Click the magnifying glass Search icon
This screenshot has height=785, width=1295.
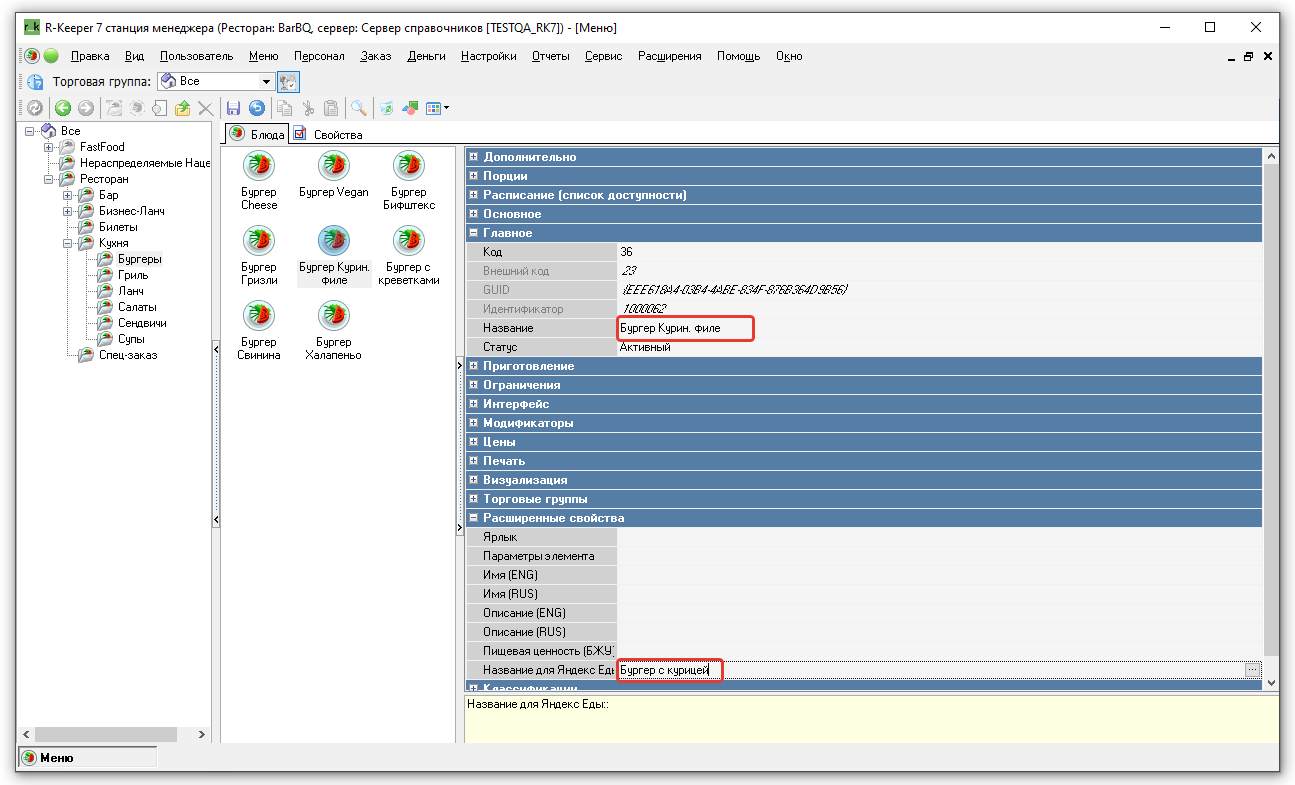click(358, 108)
